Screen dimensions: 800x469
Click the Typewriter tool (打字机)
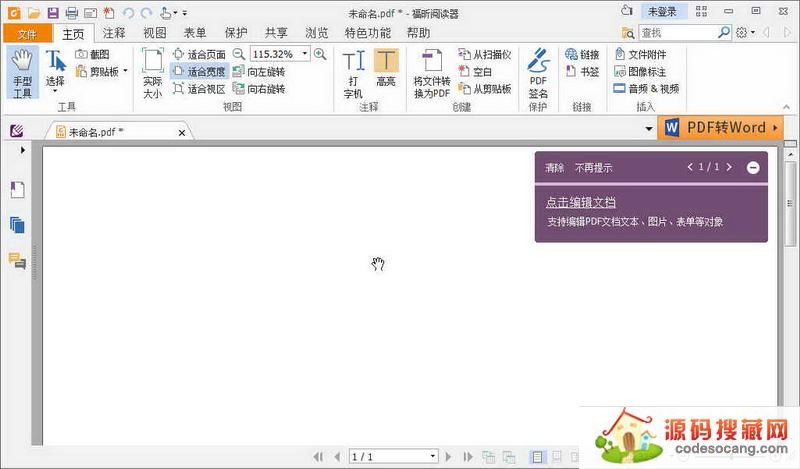(x=353, y=72)
